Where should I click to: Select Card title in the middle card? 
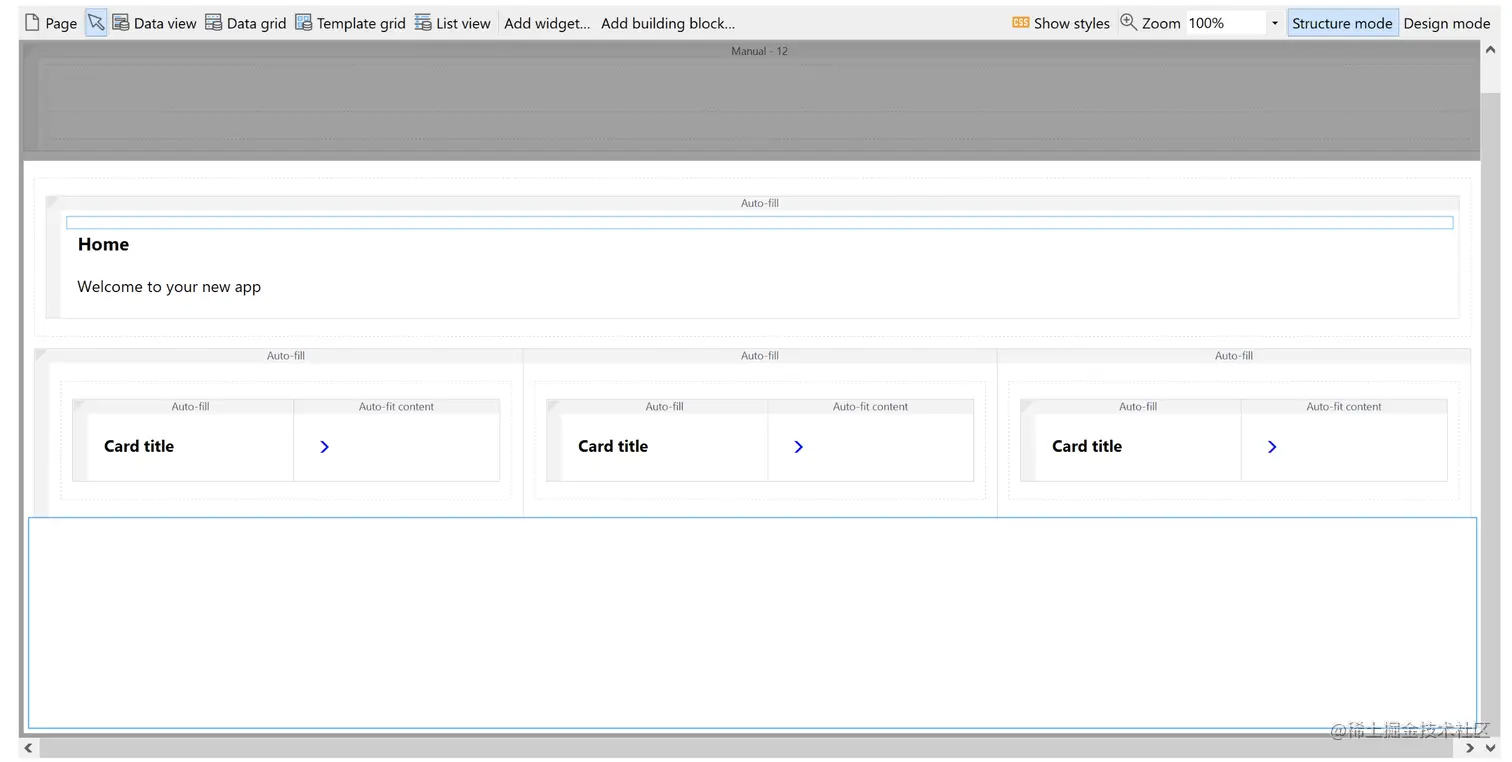click(613, 447)
